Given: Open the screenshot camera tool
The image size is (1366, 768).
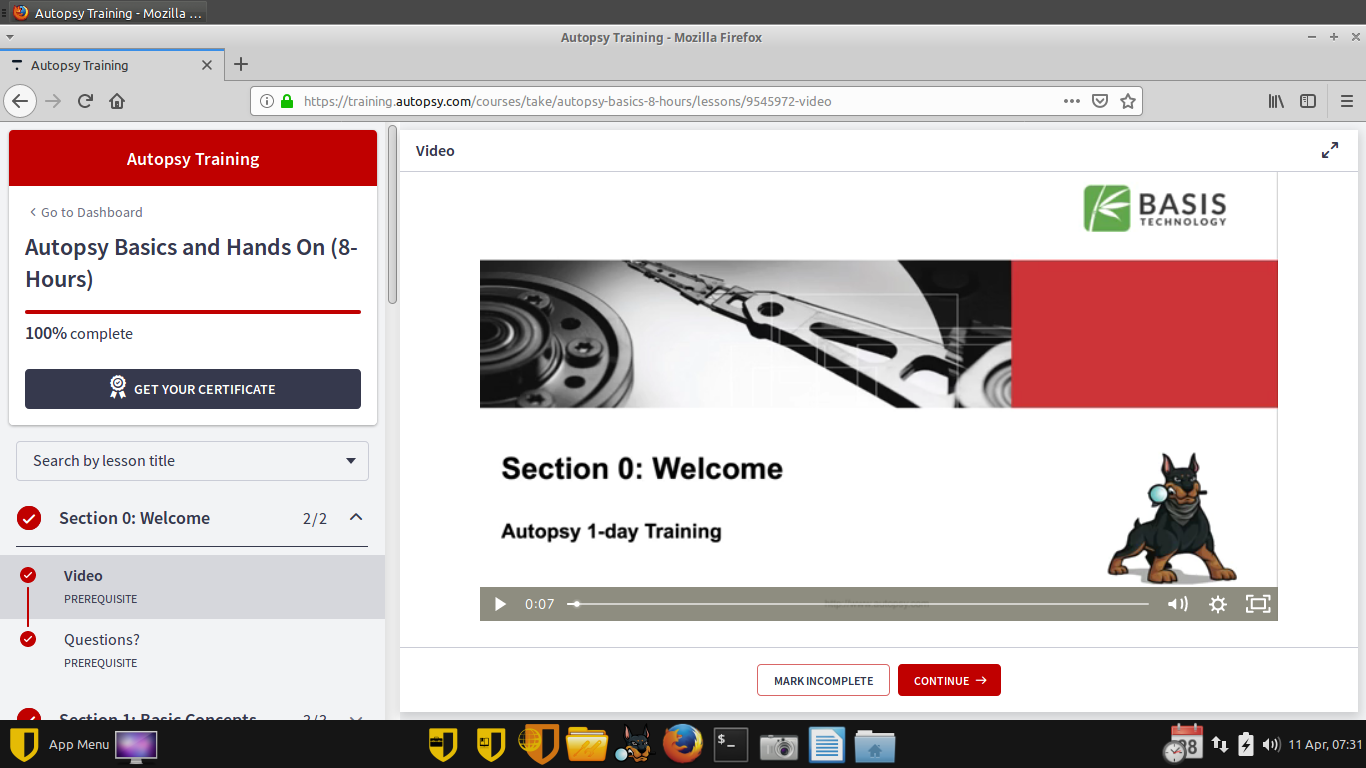Looking at the screenshot, I should 779,746.
